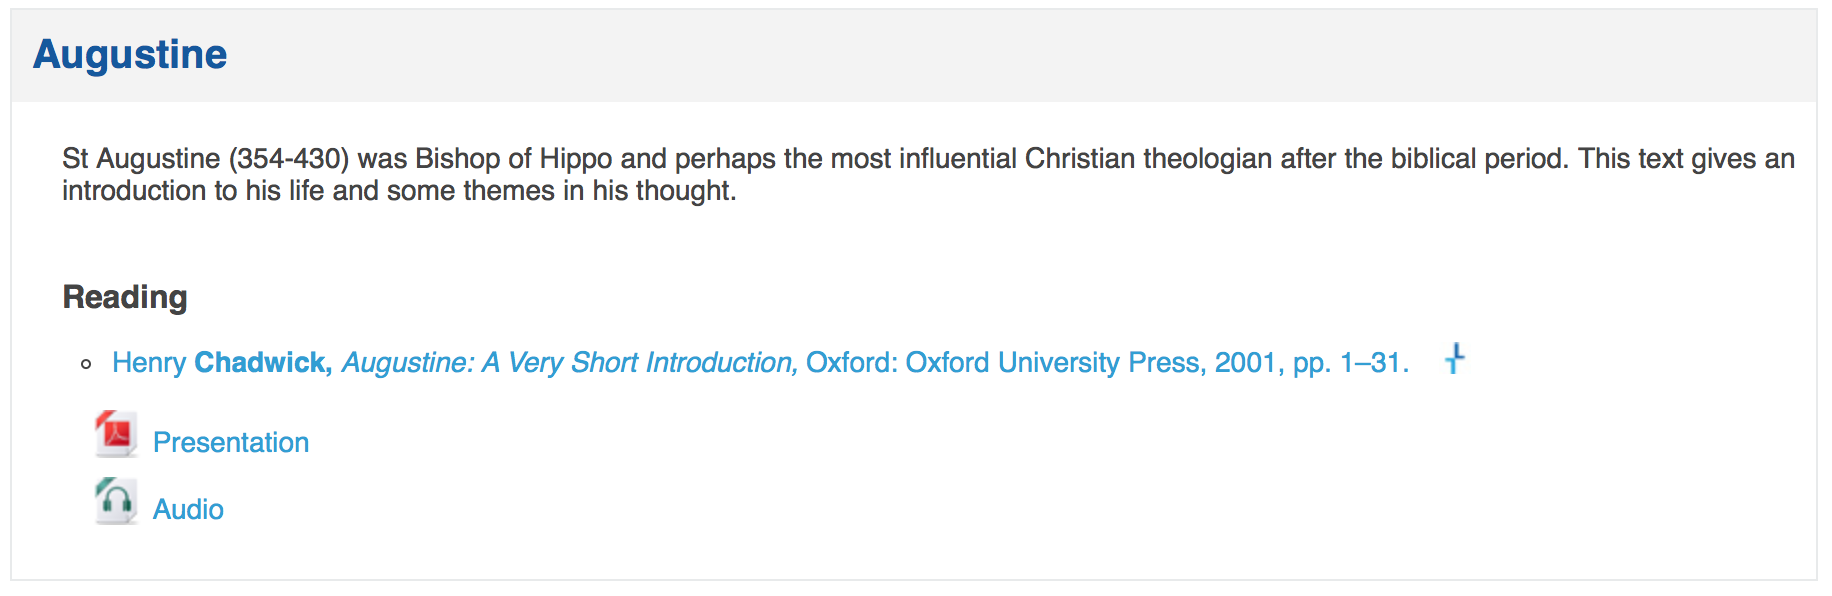The height and width of the screenshot is (596, 1832).
Task: Select the 'Reading' subheading
Action: (125, 298)
